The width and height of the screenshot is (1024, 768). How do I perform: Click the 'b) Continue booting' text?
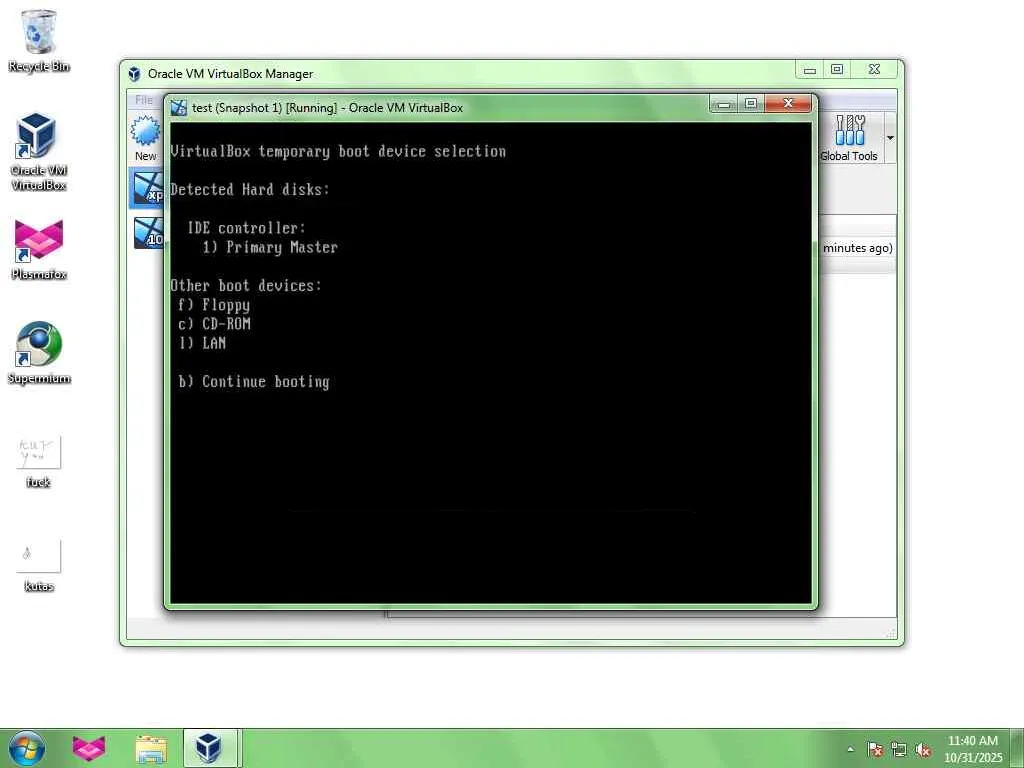tap(254, 382)
